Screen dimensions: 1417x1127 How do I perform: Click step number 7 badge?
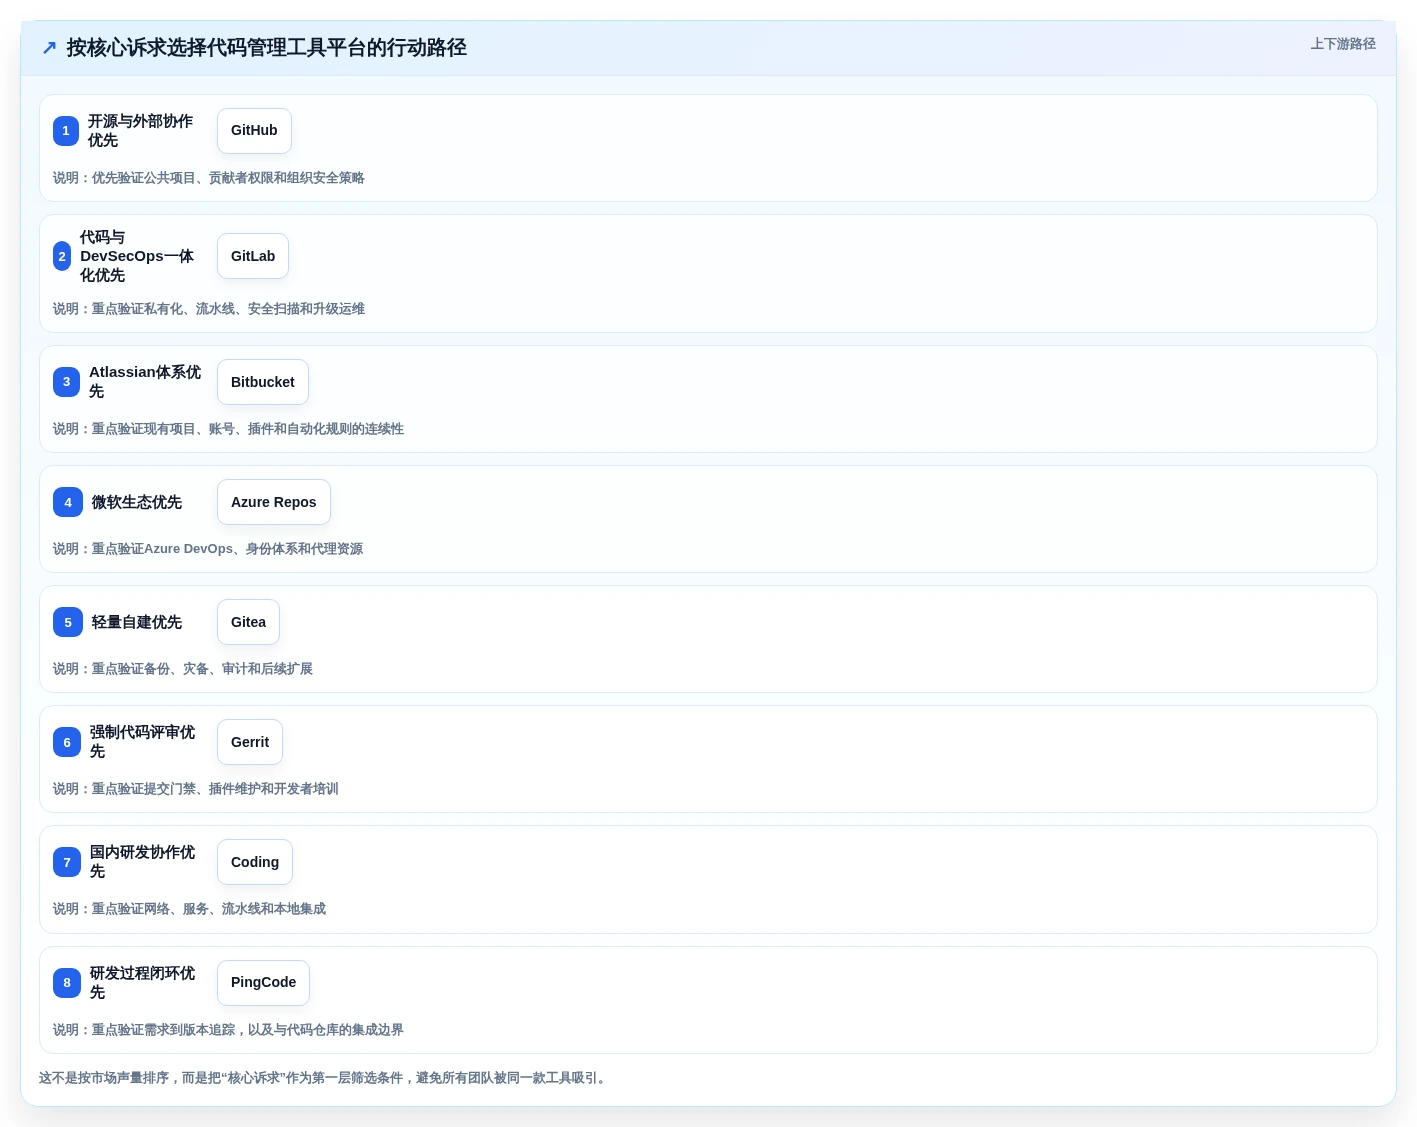tap(67, 862)
